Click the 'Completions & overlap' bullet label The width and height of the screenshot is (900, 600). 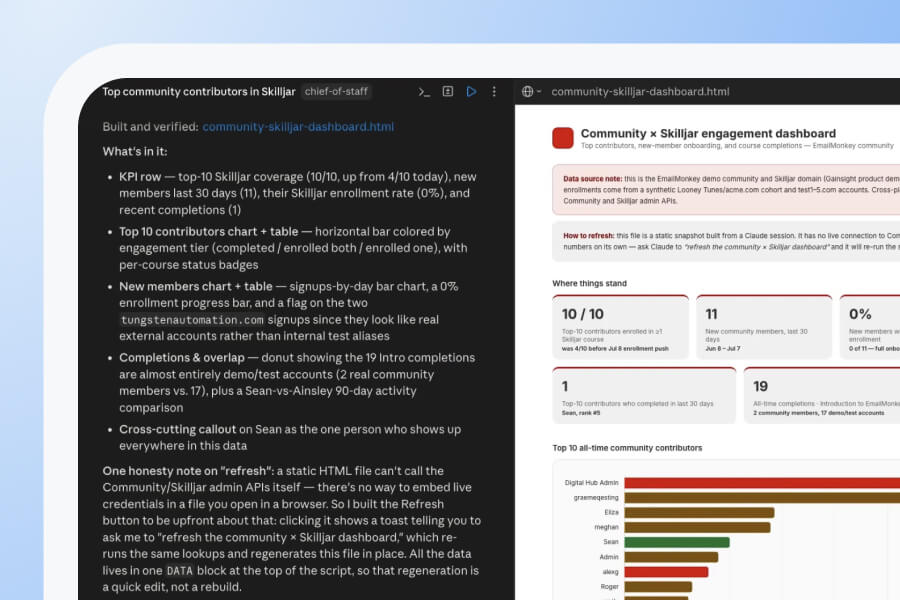tap(182, 358)
